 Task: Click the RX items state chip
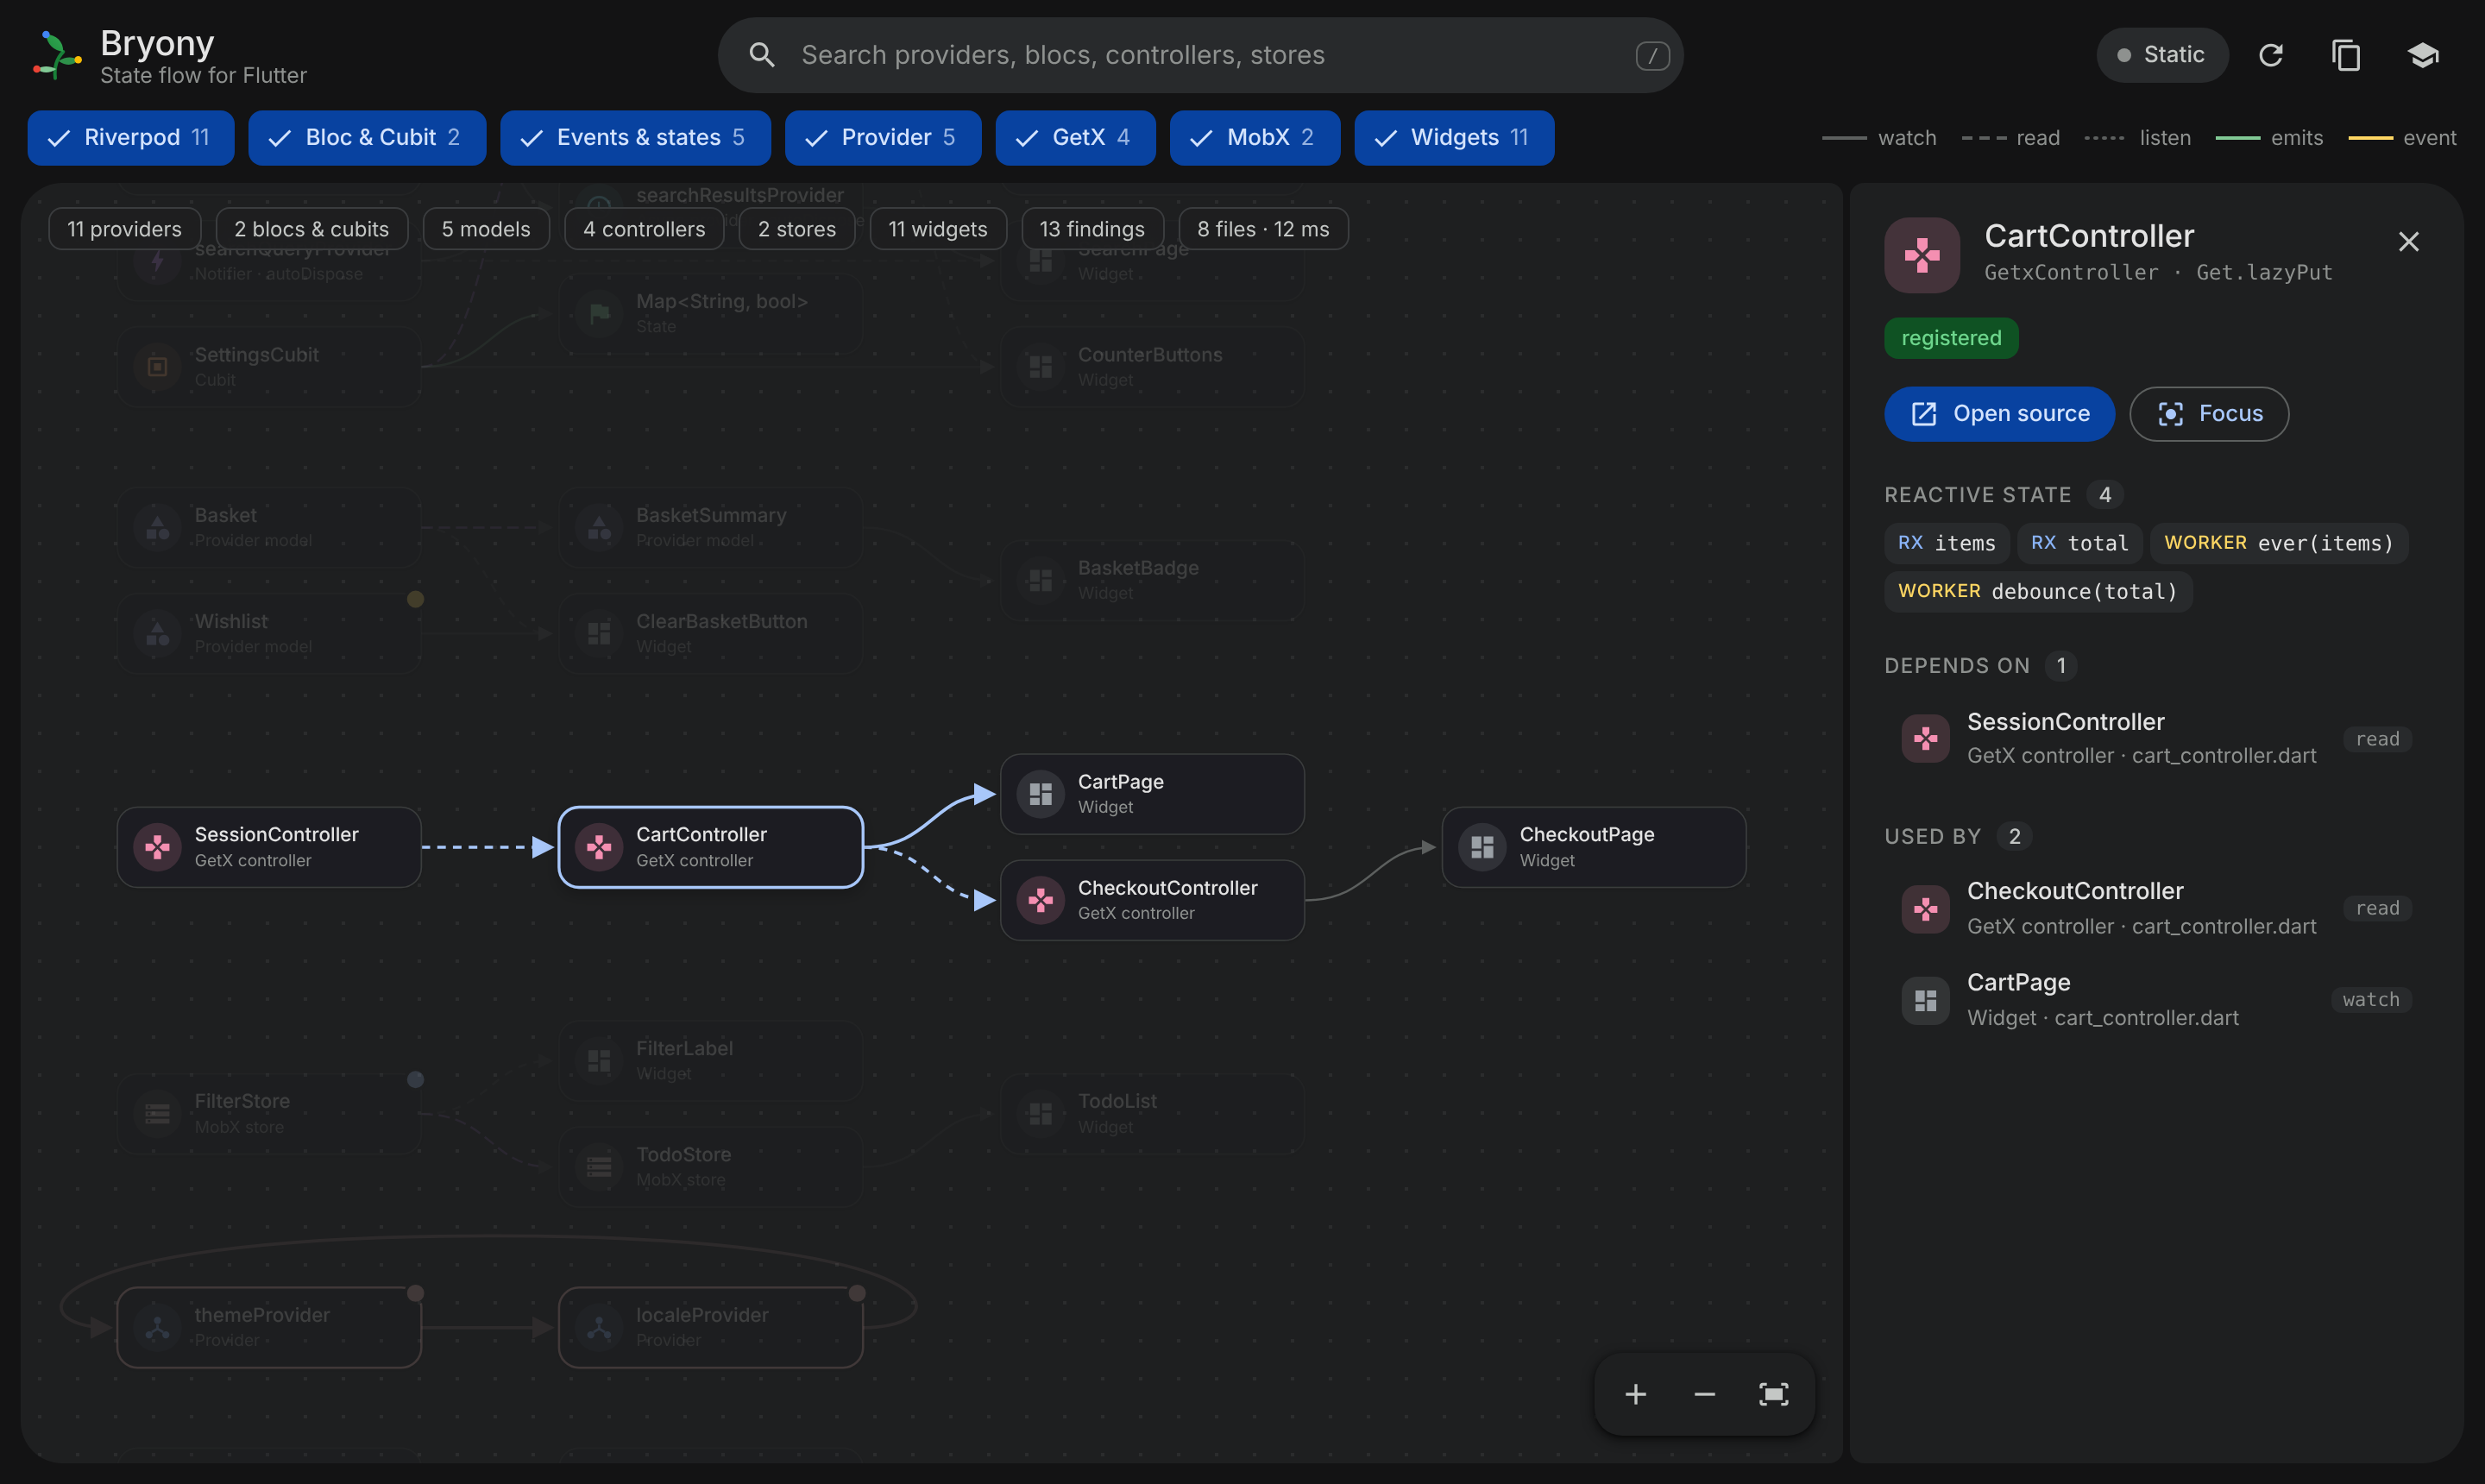[1946, 543]
